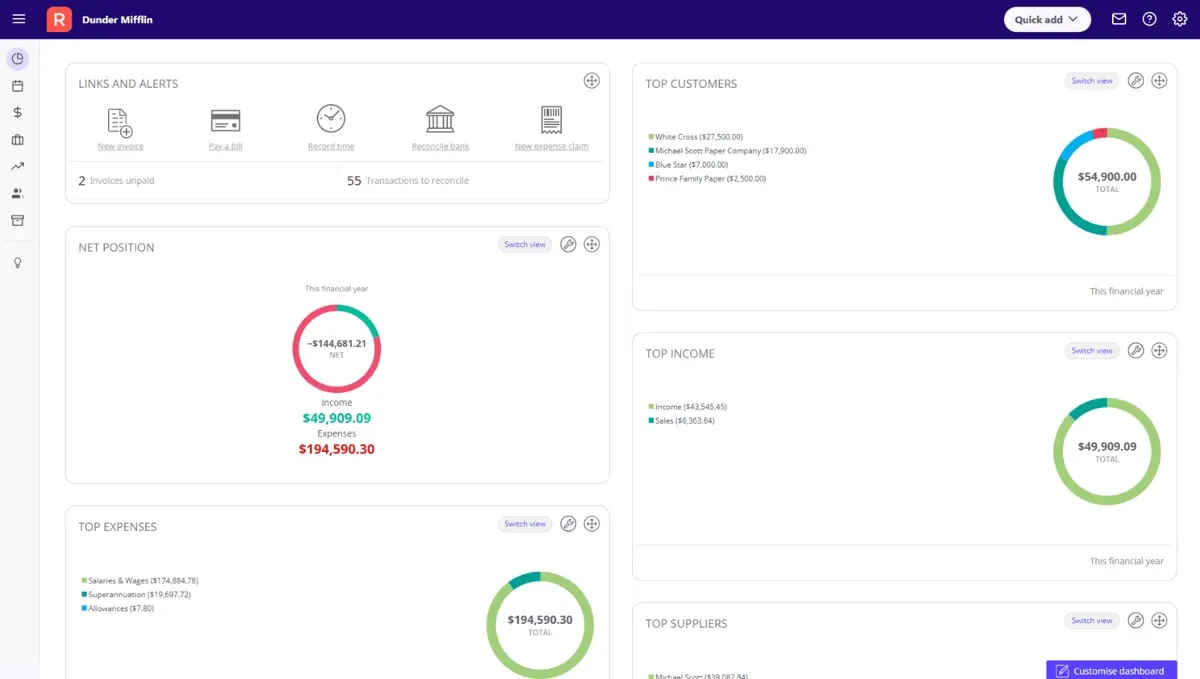1200x679 pixels.
Task: Select the calendar icon in sidebar
Action: 17,86
